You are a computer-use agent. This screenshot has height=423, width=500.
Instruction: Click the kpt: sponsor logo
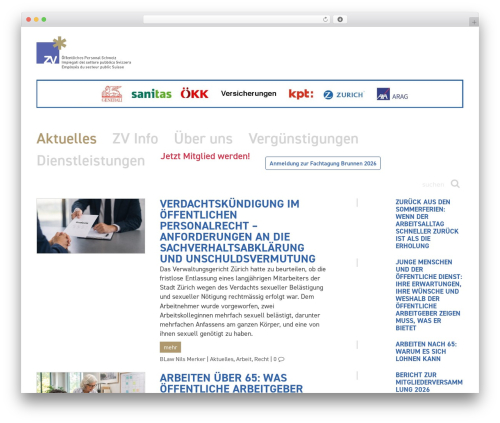pyautogui.click(x=301, y=94)
